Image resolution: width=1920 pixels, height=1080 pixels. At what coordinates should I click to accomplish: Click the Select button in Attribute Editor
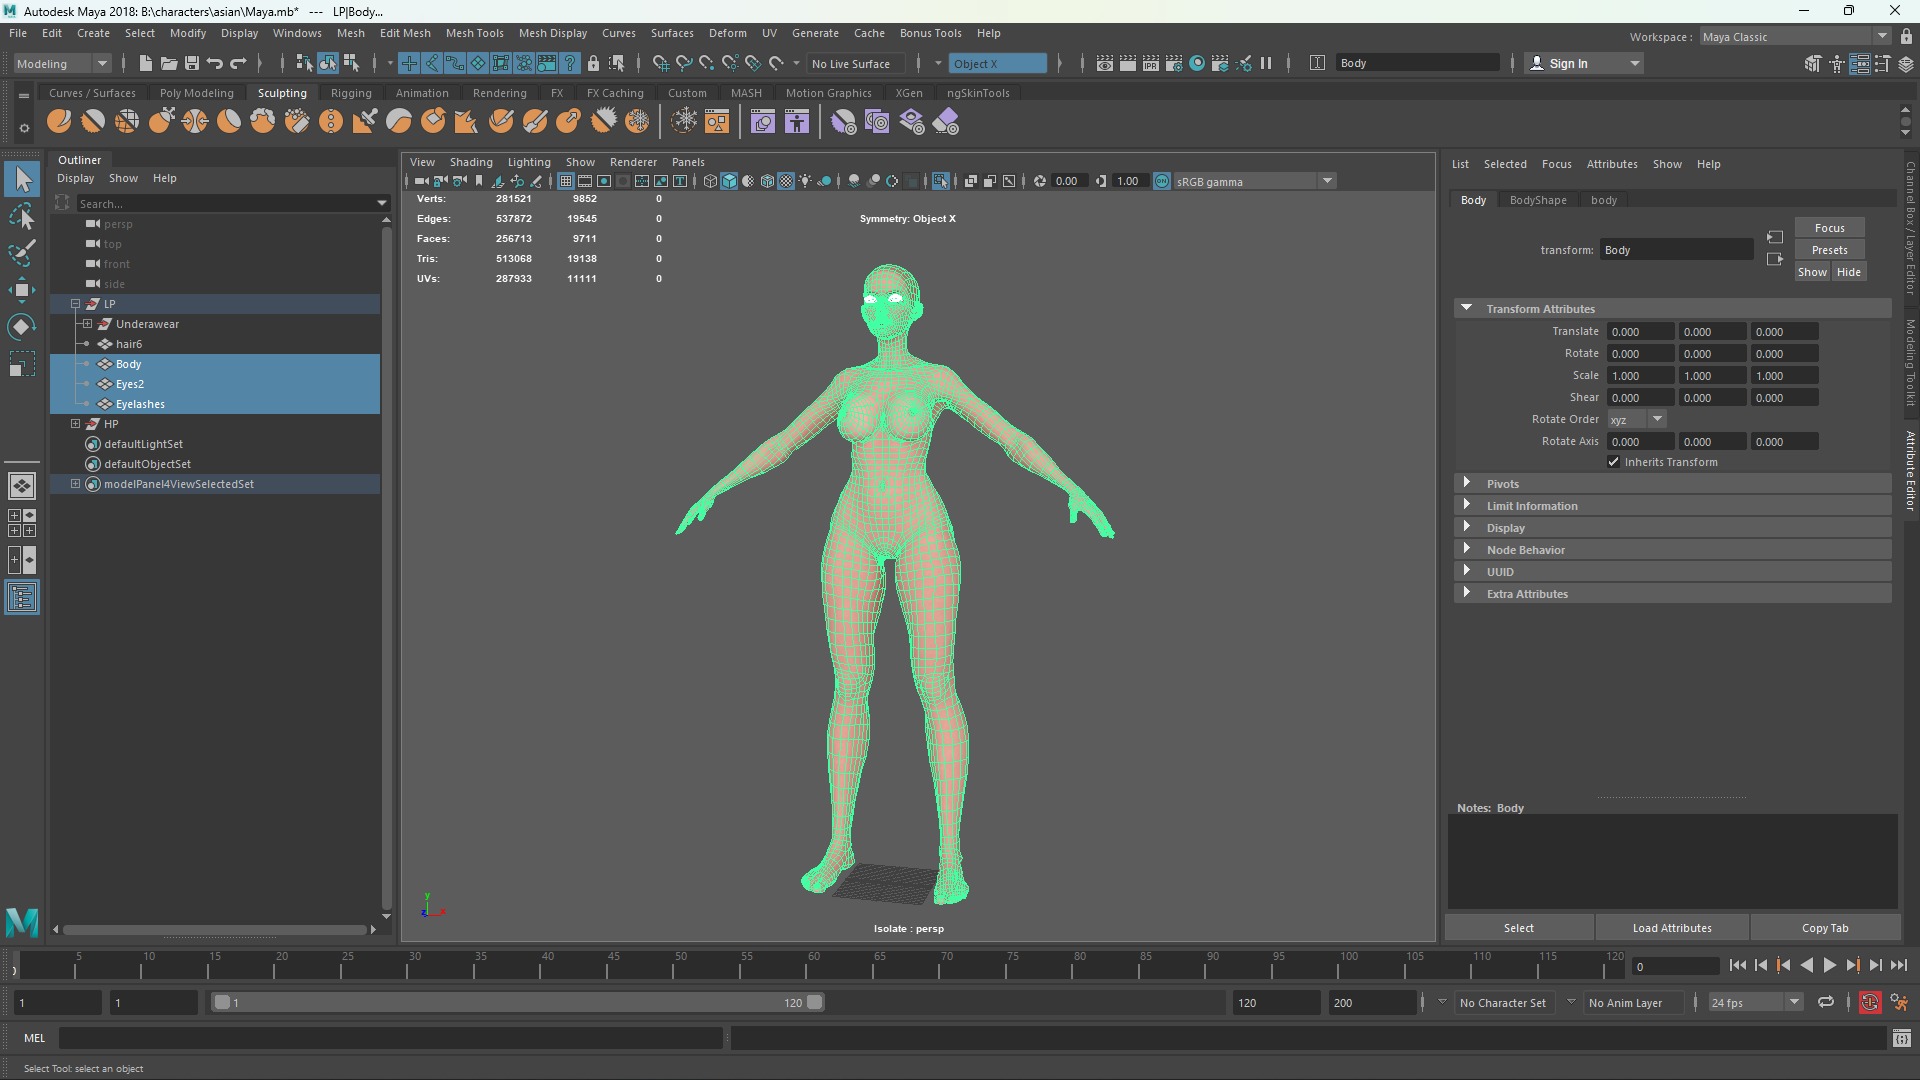coord(1518,928)
